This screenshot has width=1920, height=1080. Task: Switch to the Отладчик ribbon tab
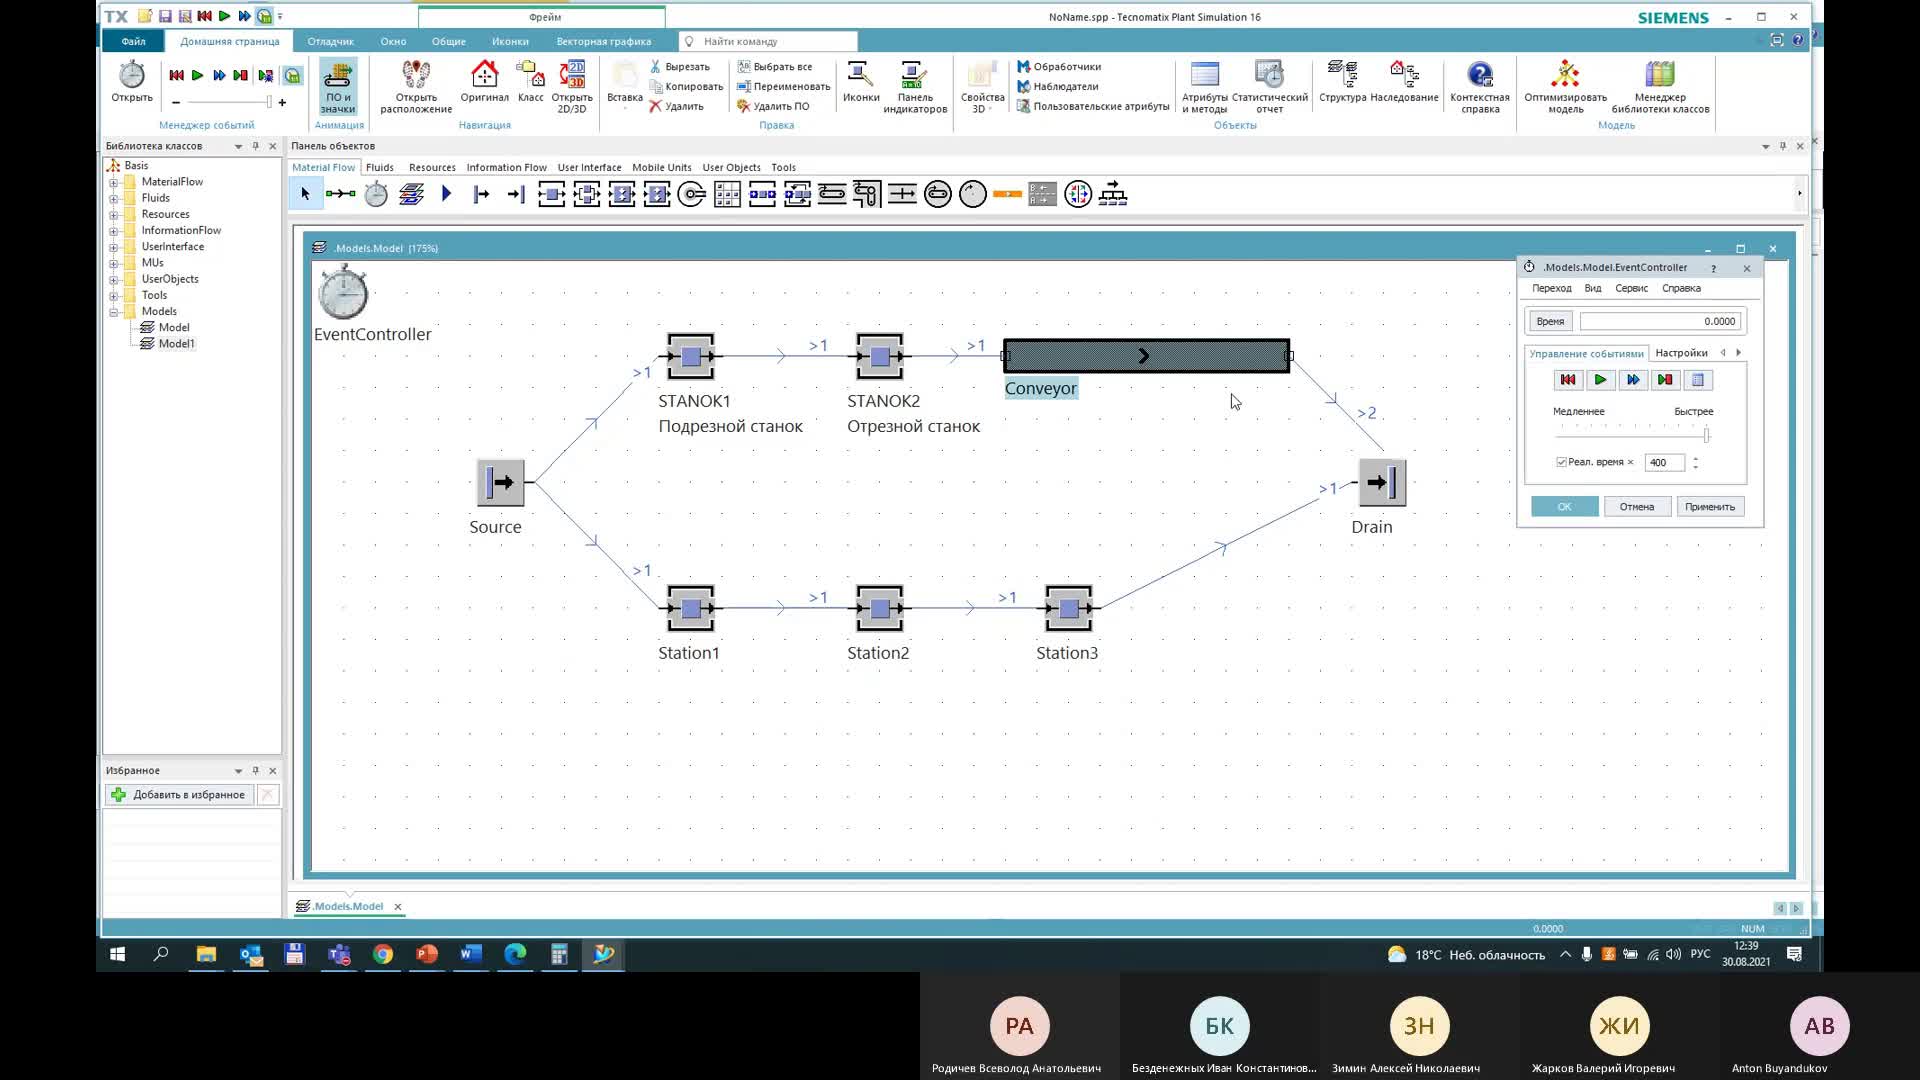point(331,41)
